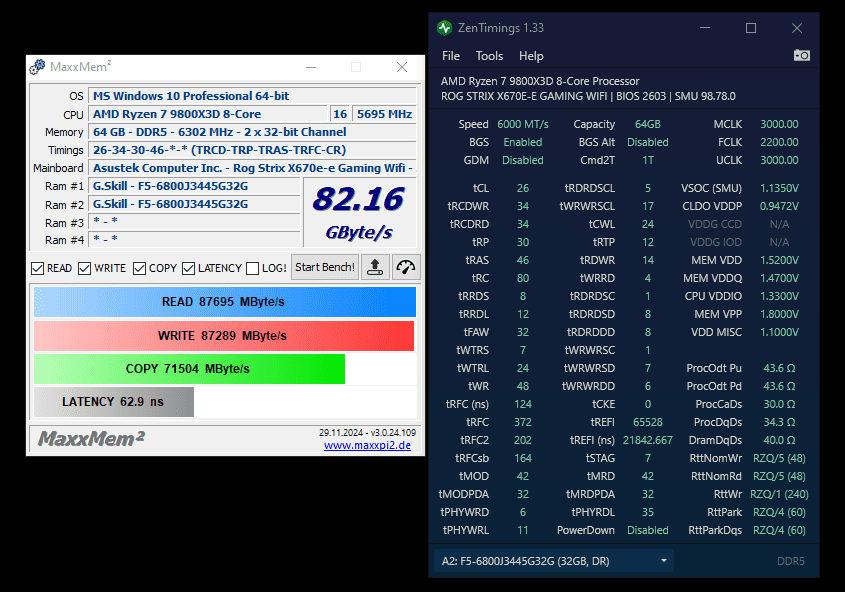Uncheck the LATENCY checkbox in MaxxMem

coord(188,268)
